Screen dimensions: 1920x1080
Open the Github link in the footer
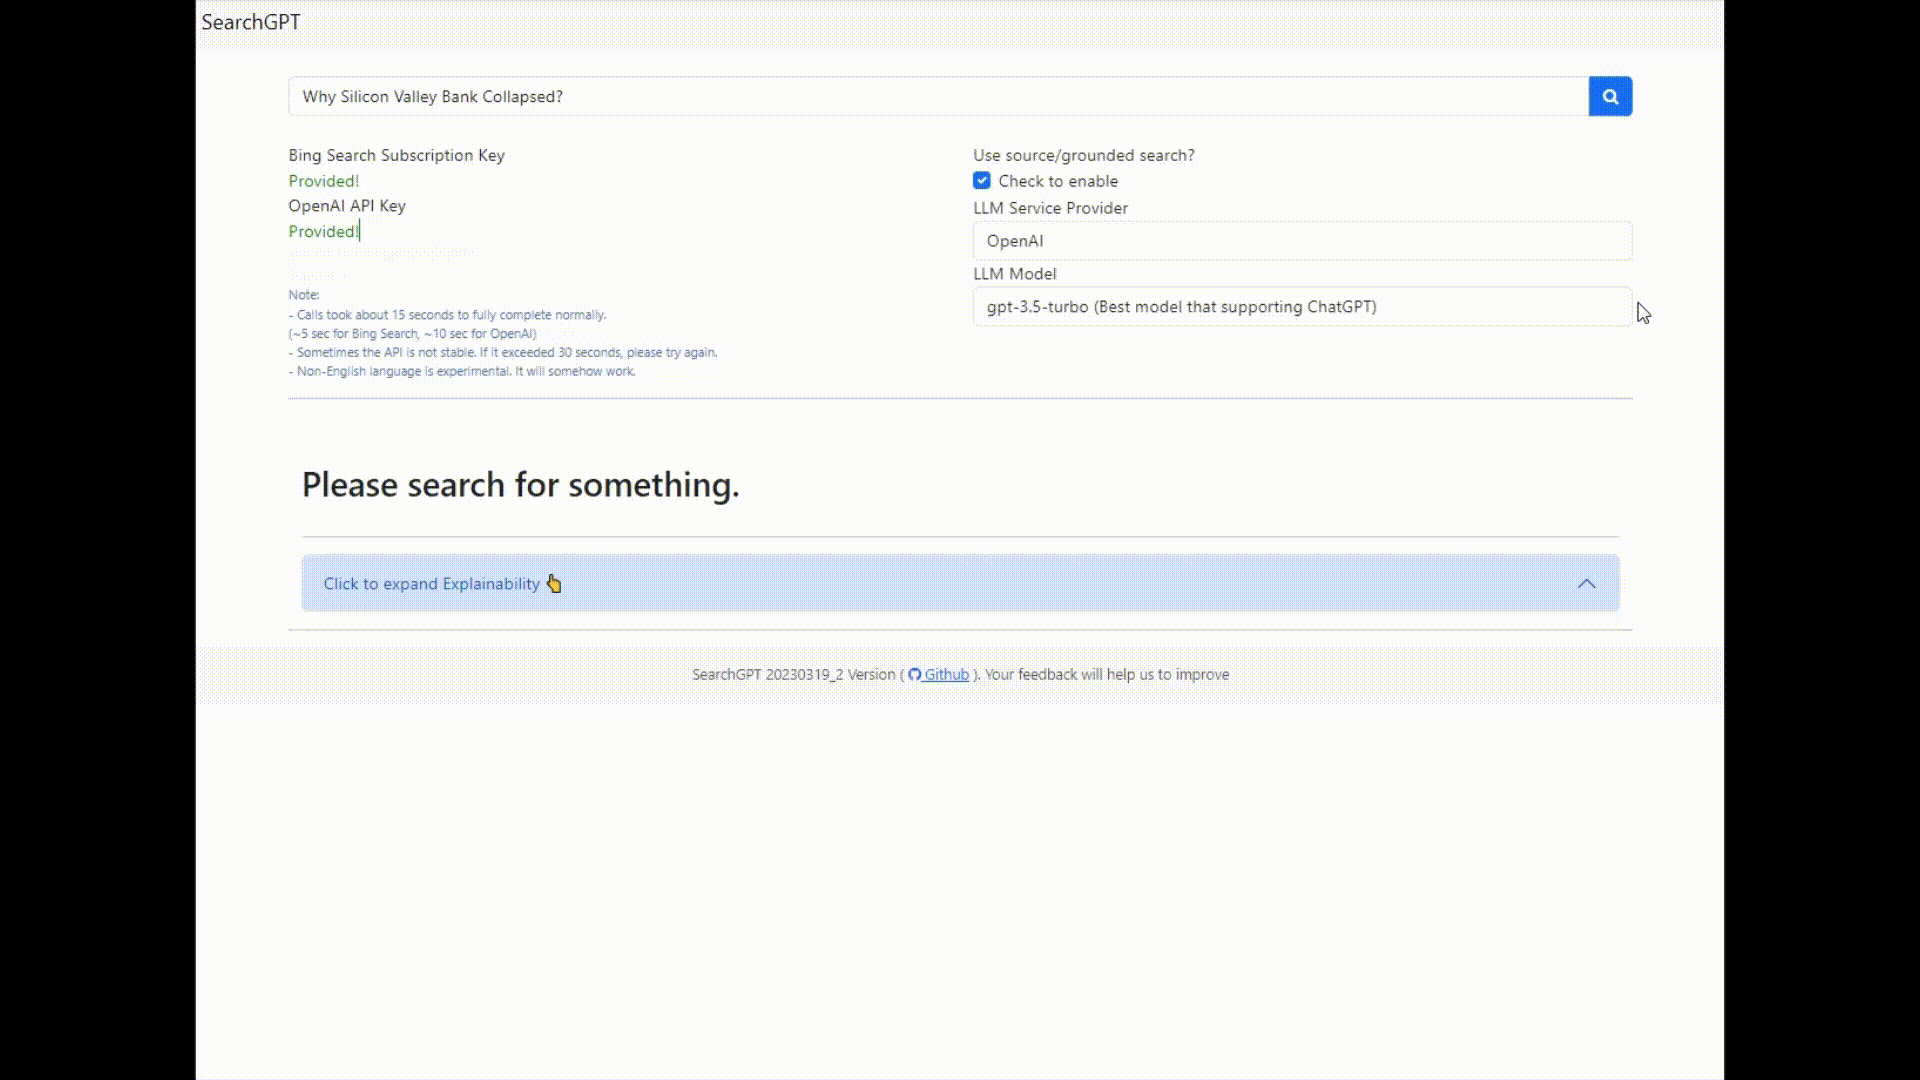pos(946,675)
